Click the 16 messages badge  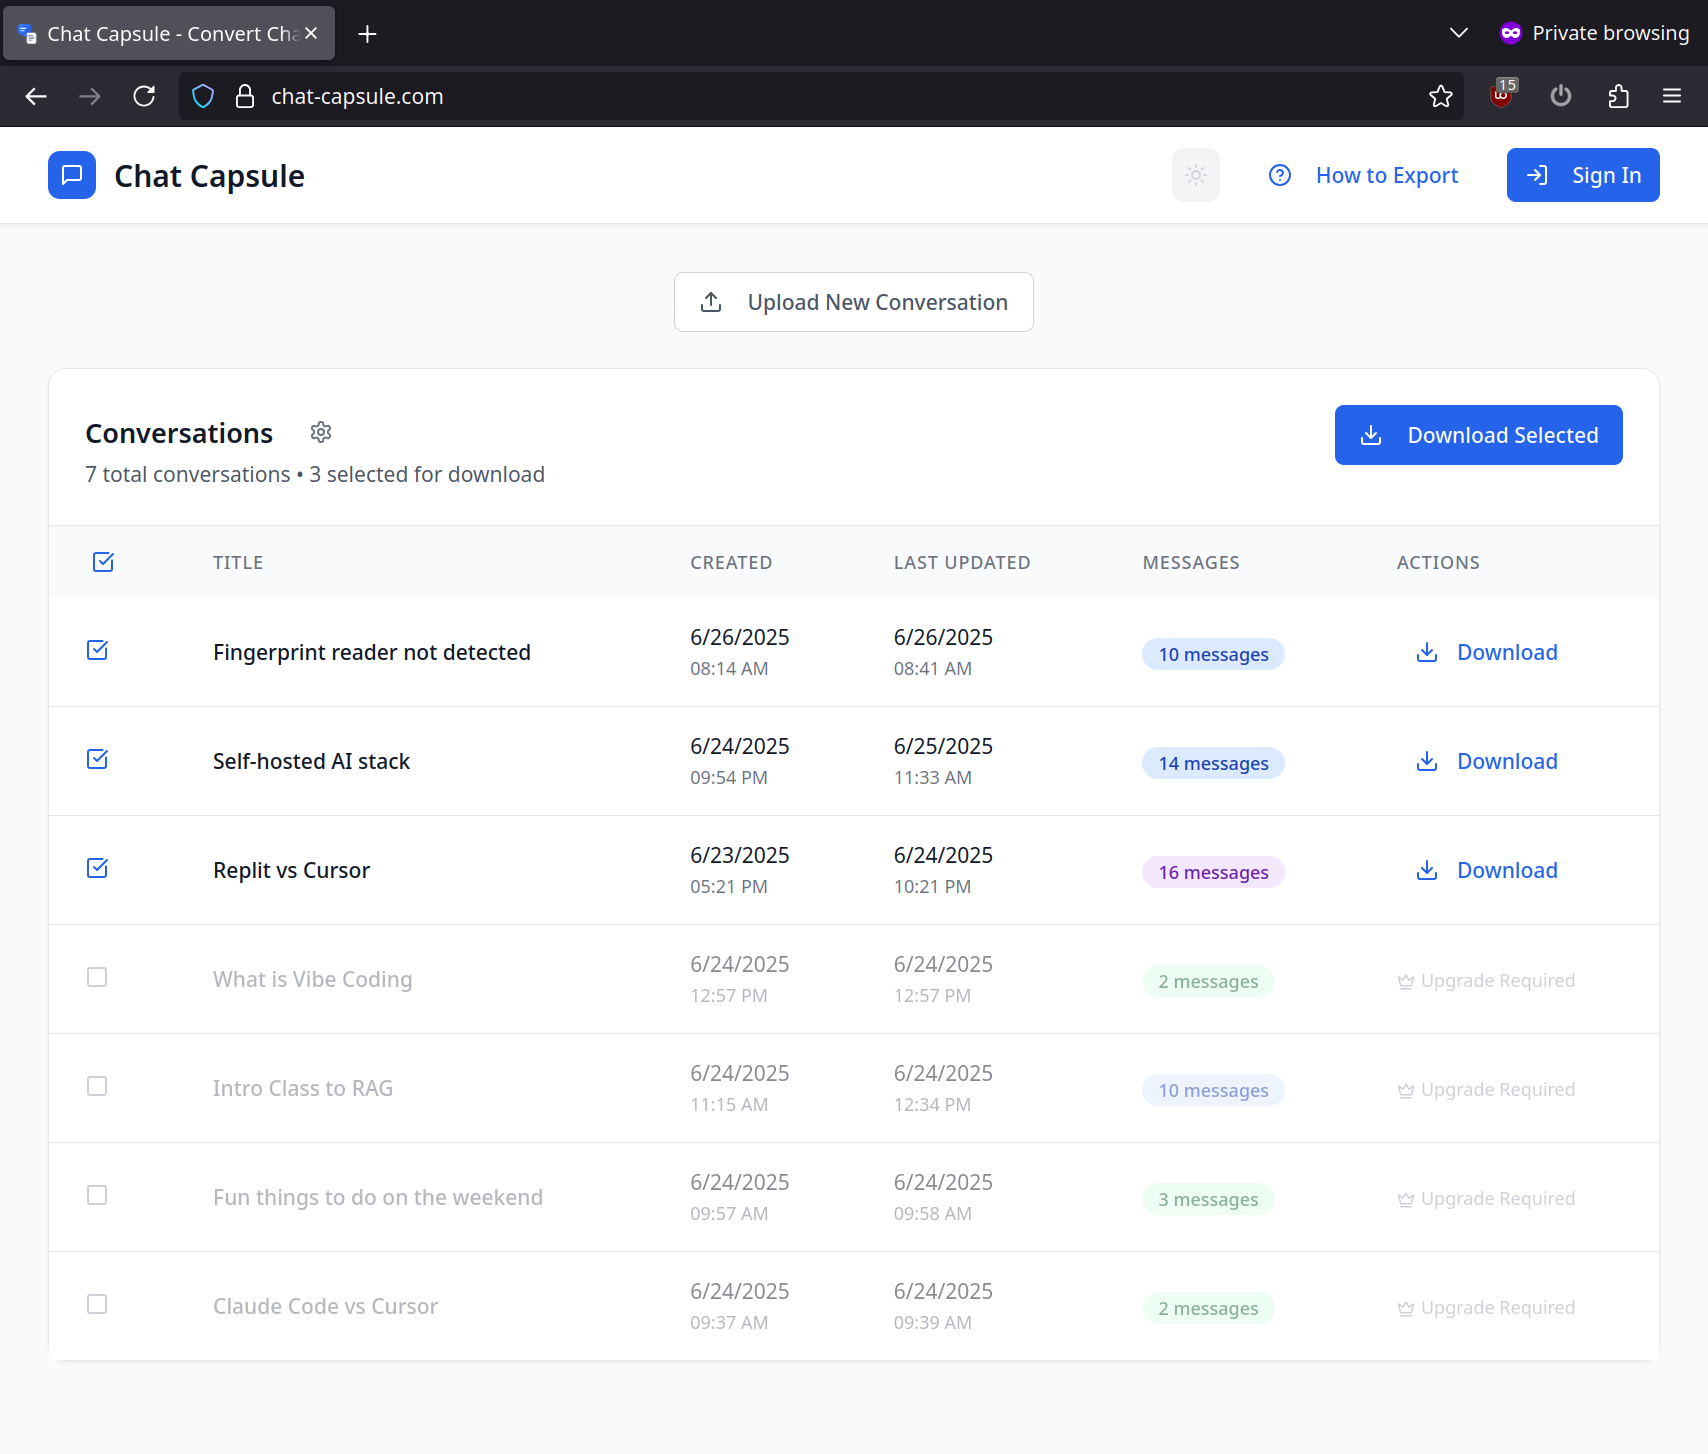point(1213,872)
